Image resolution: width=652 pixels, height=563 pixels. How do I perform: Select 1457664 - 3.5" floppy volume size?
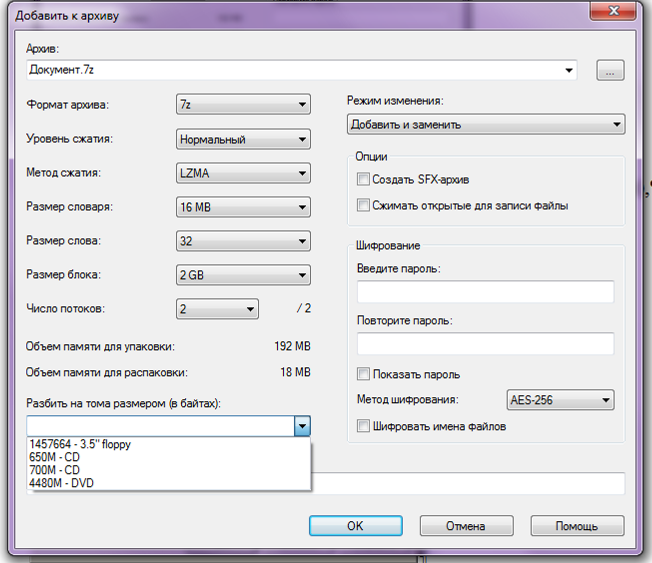(168, 444)
